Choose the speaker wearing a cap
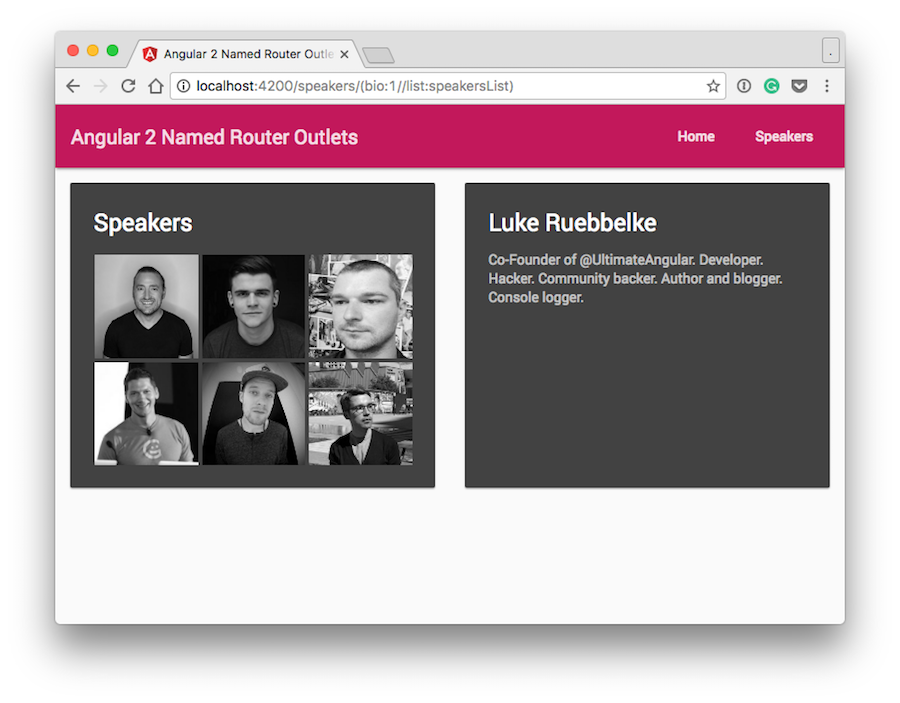 [x=253, y=413]
